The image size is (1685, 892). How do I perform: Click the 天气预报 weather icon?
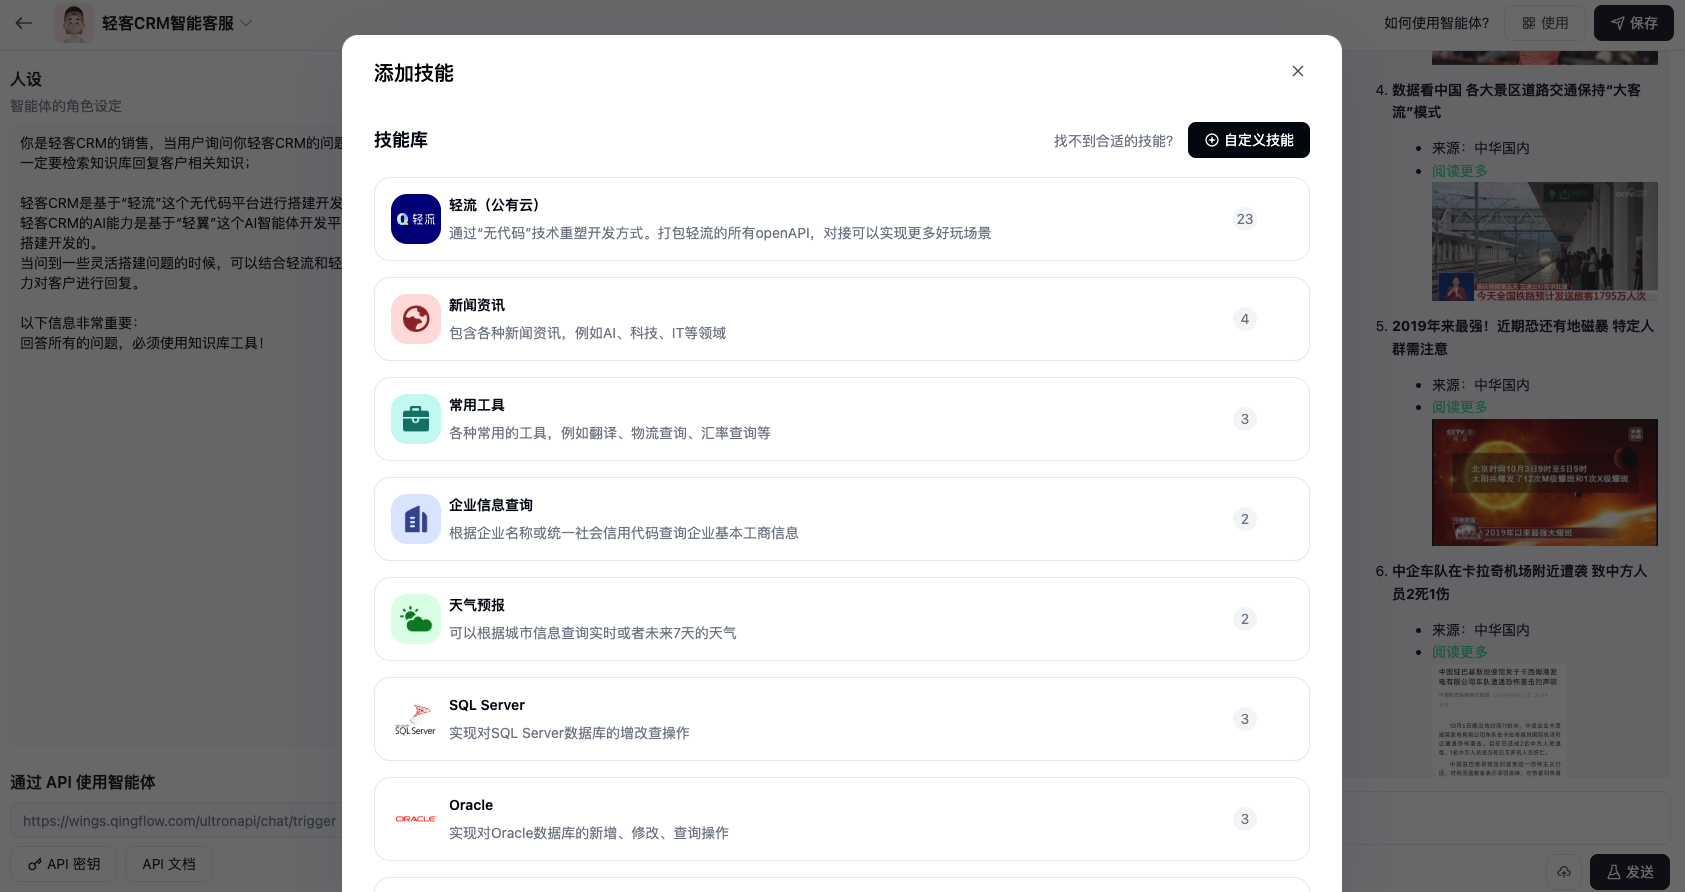(x=416, y=619)
